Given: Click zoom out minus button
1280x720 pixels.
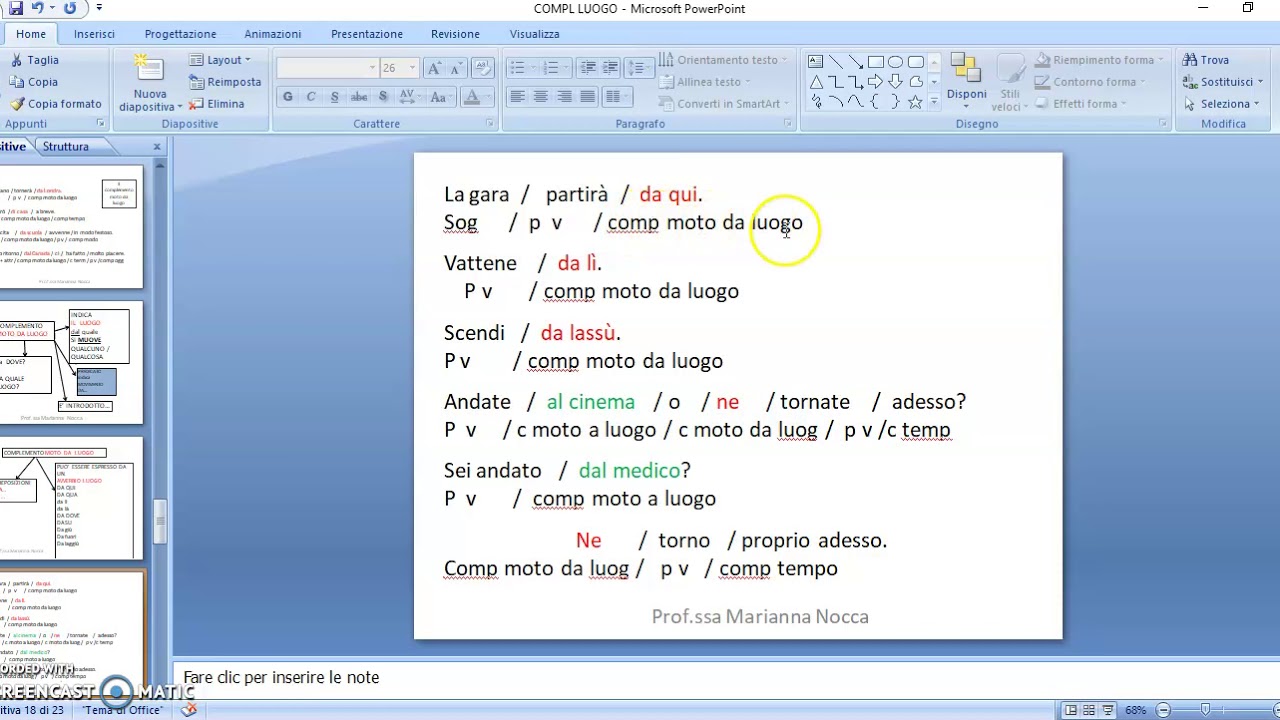Looking at the screenshot, I should click(x=1163, y=710).
